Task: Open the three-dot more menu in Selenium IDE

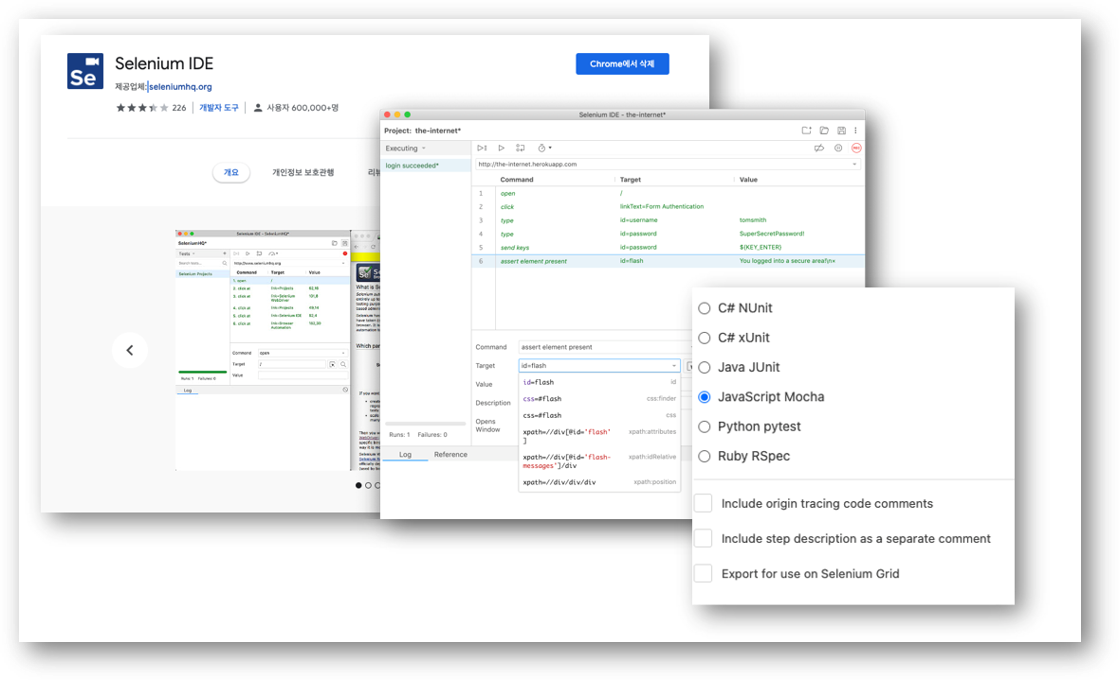Action: [856, 131]
